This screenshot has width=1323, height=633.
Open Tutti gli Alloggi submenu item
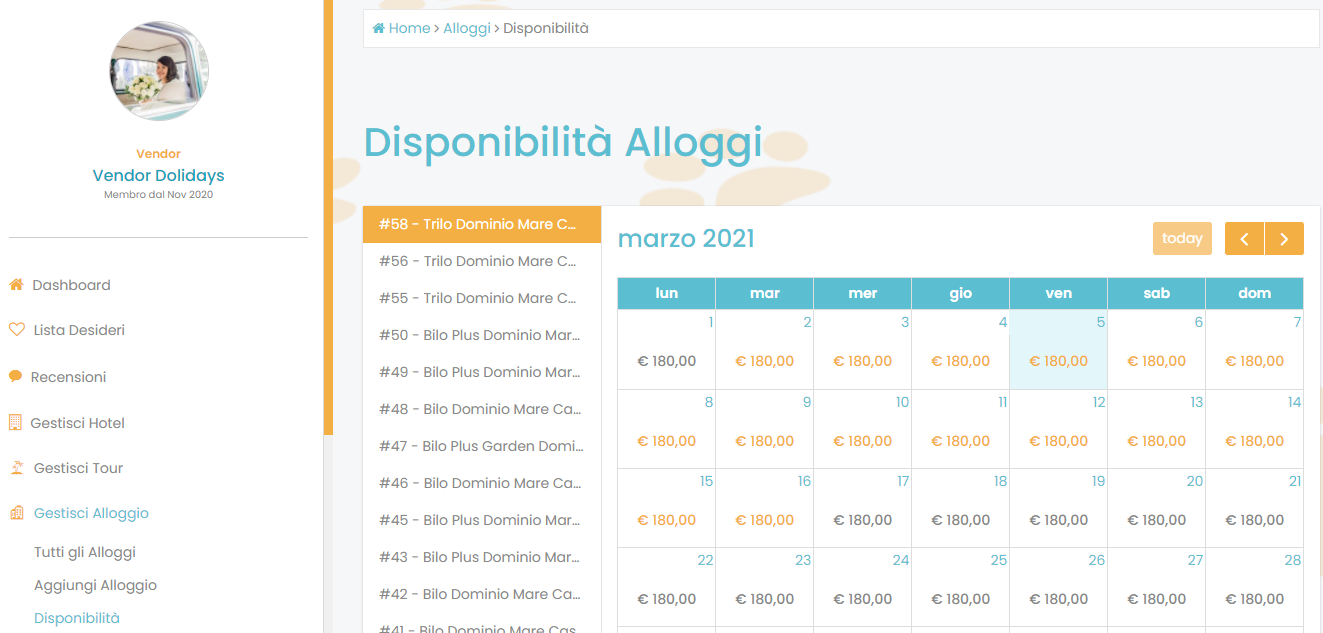85,552
